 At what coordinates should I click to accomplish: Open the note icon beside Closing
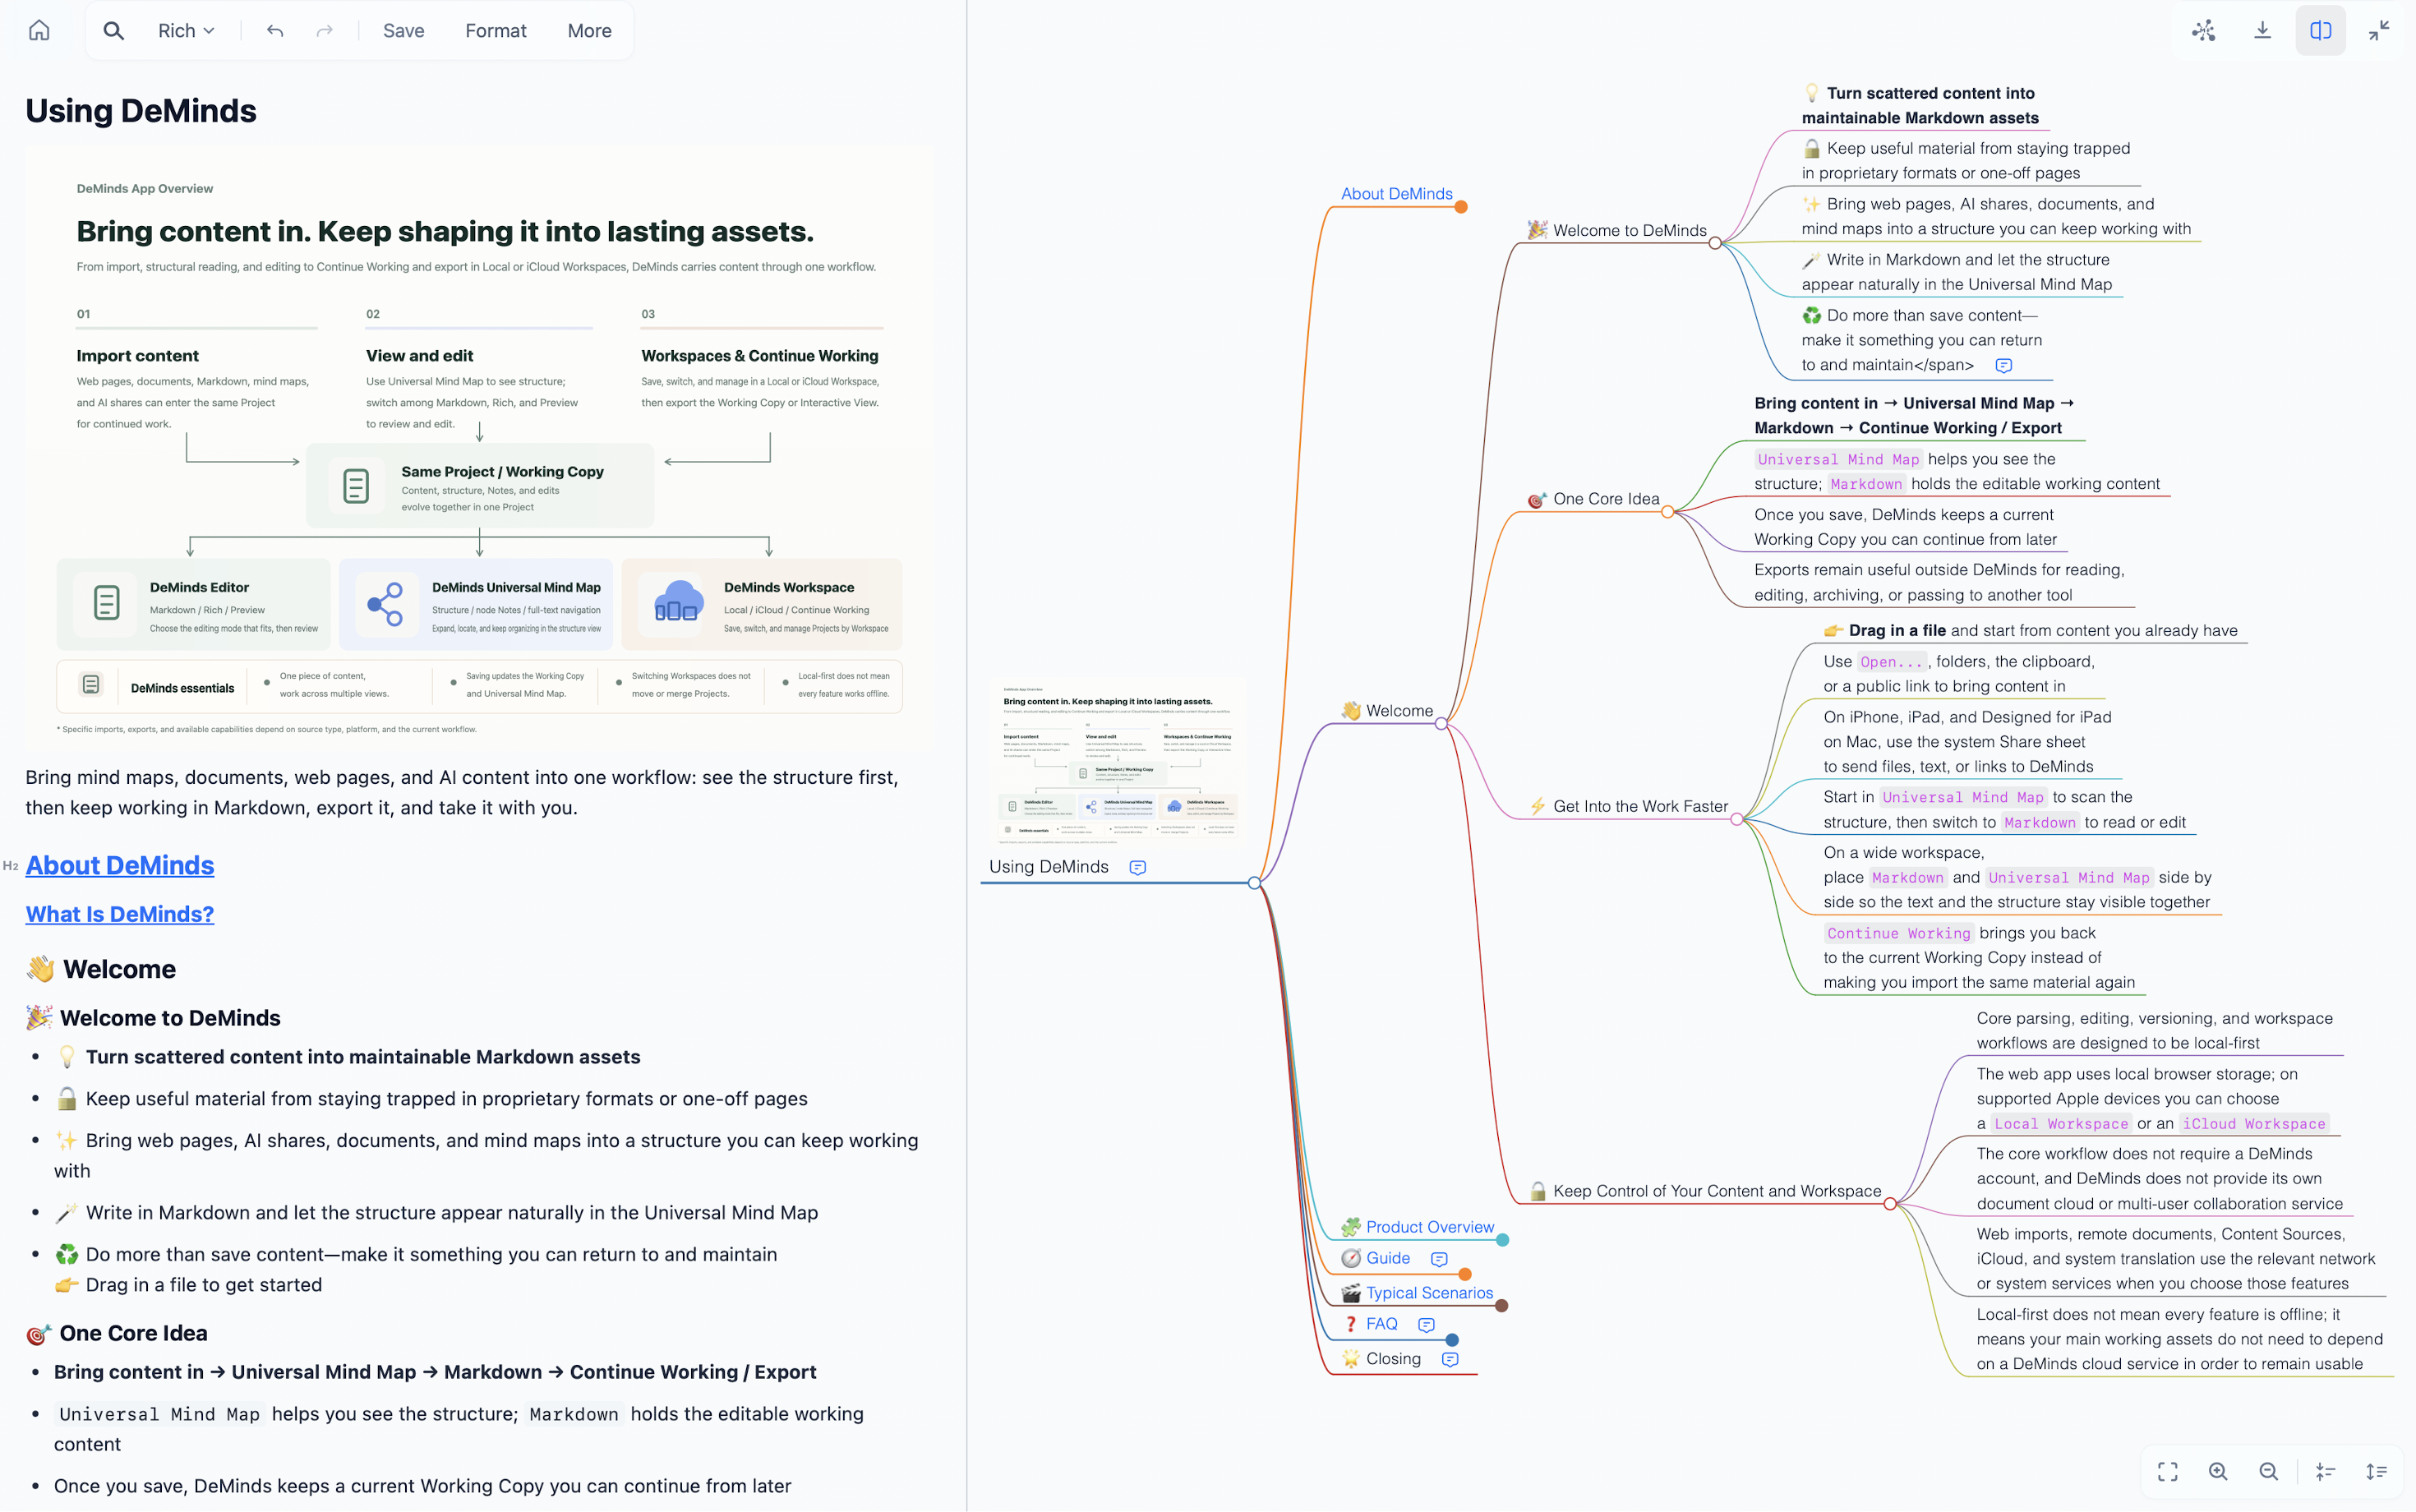pos(1450,1360)
